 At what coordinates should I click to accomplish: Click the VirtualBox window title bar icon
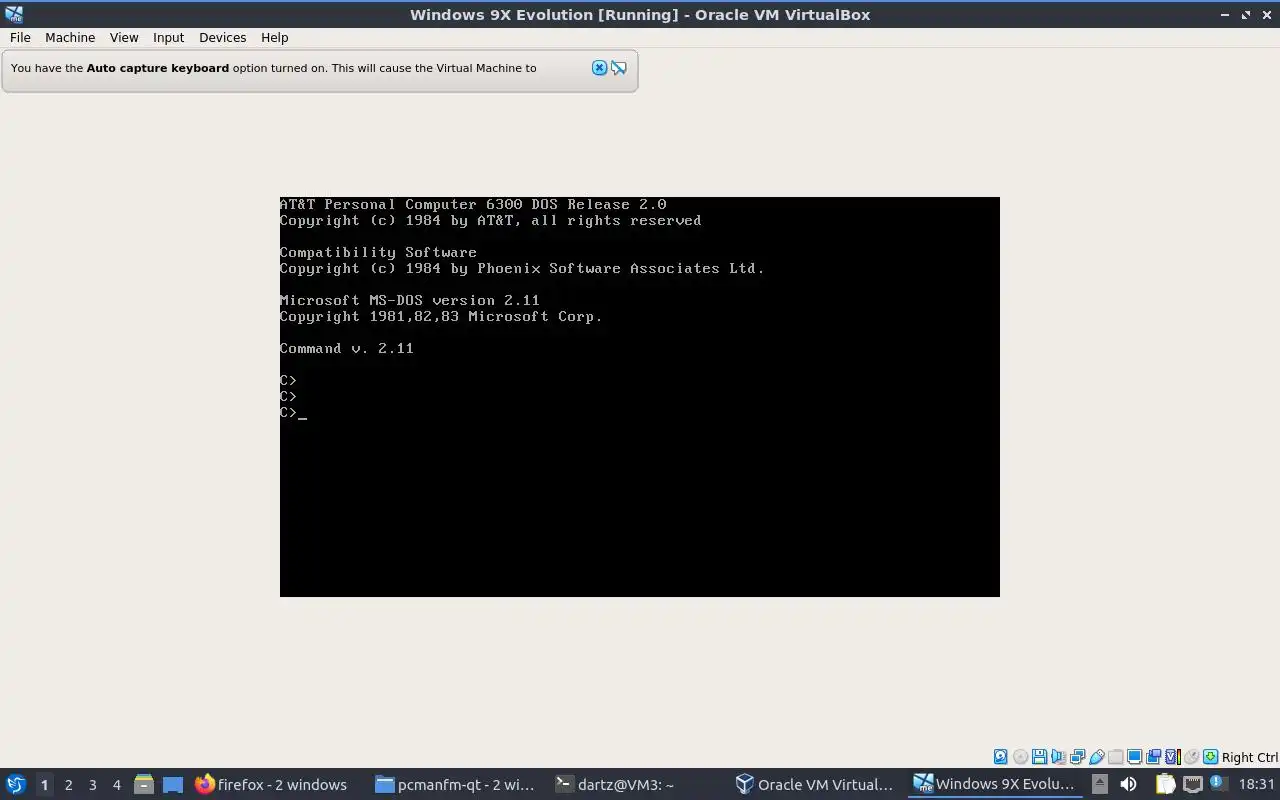click(13, 14)
